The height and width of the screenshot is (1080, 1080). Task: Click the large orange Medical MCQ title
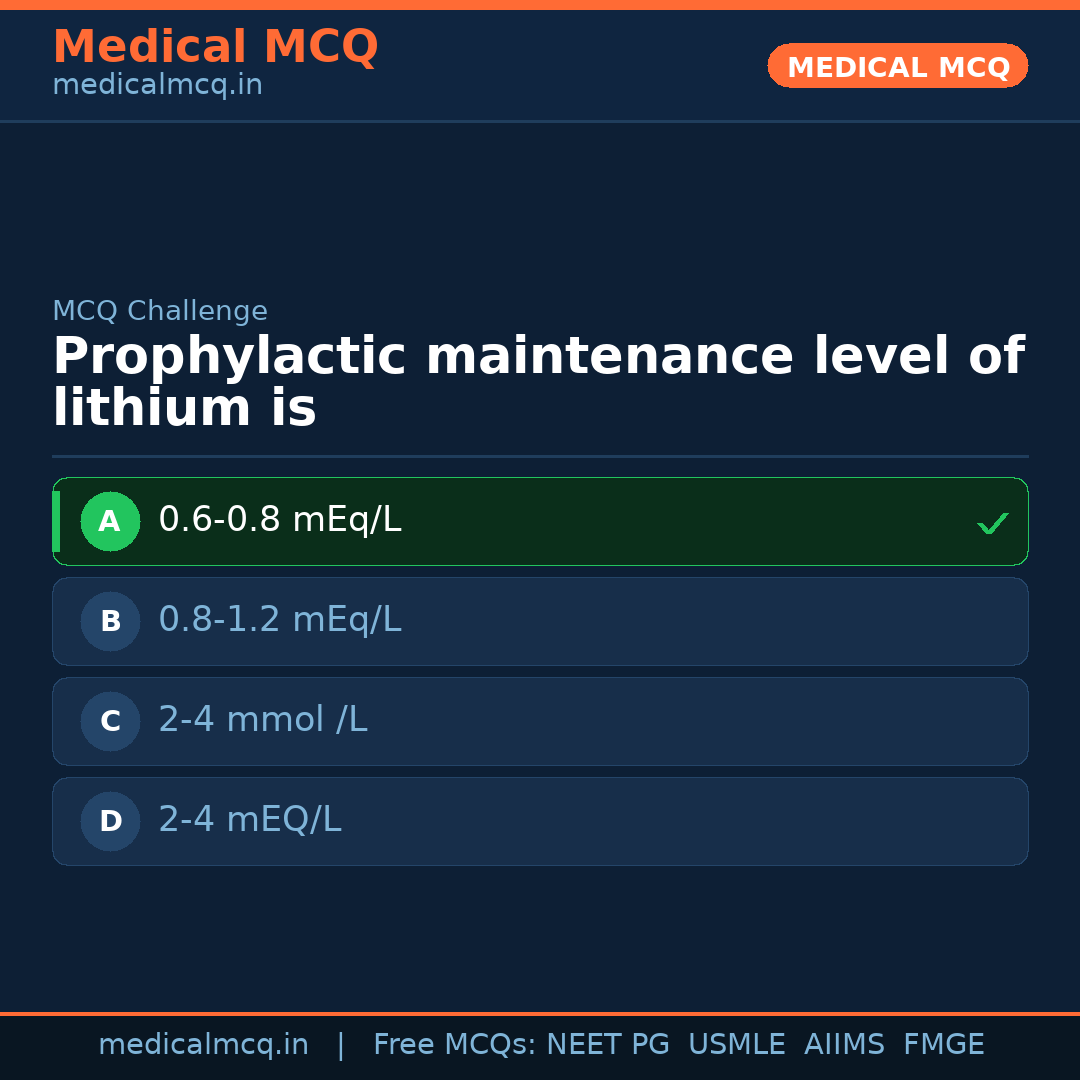(x=215, y=47)
